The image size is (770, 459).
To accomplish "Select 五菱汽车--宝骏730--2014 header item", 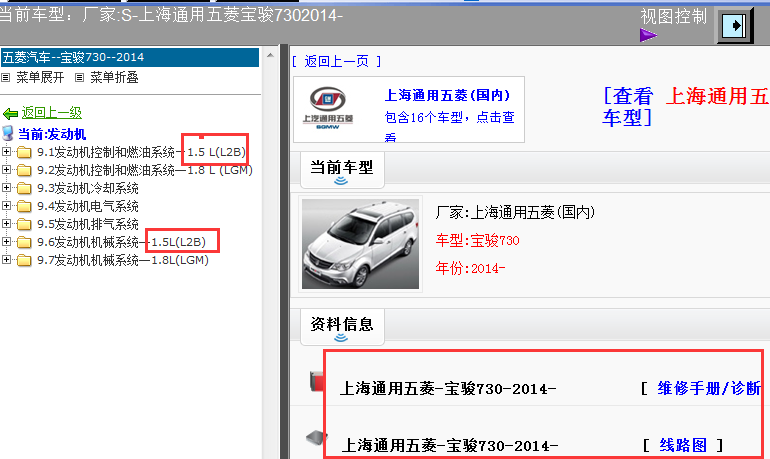I will [x=130, y=57].
